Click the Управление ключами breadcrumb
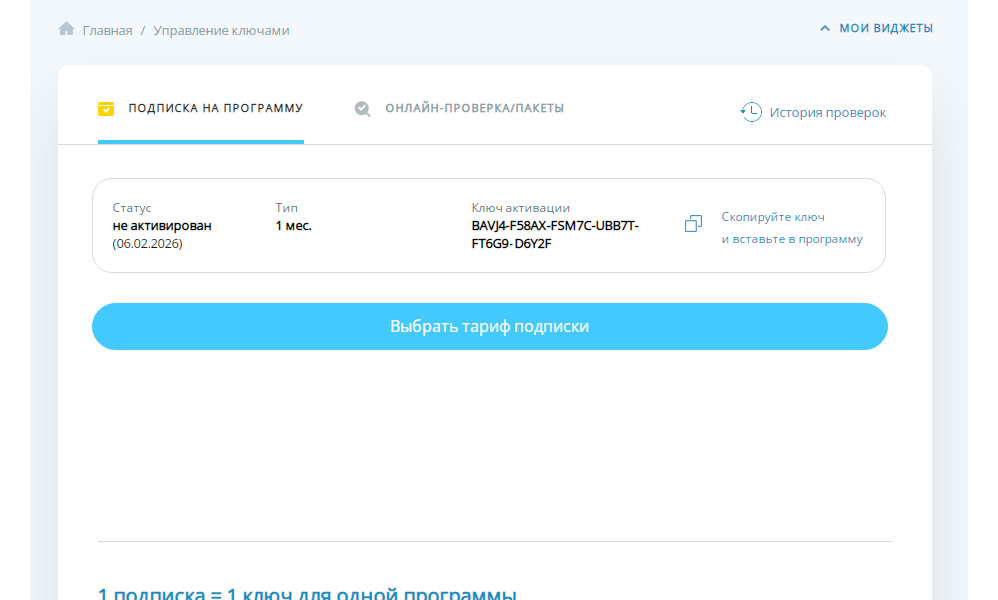 (x=221, y=30)
